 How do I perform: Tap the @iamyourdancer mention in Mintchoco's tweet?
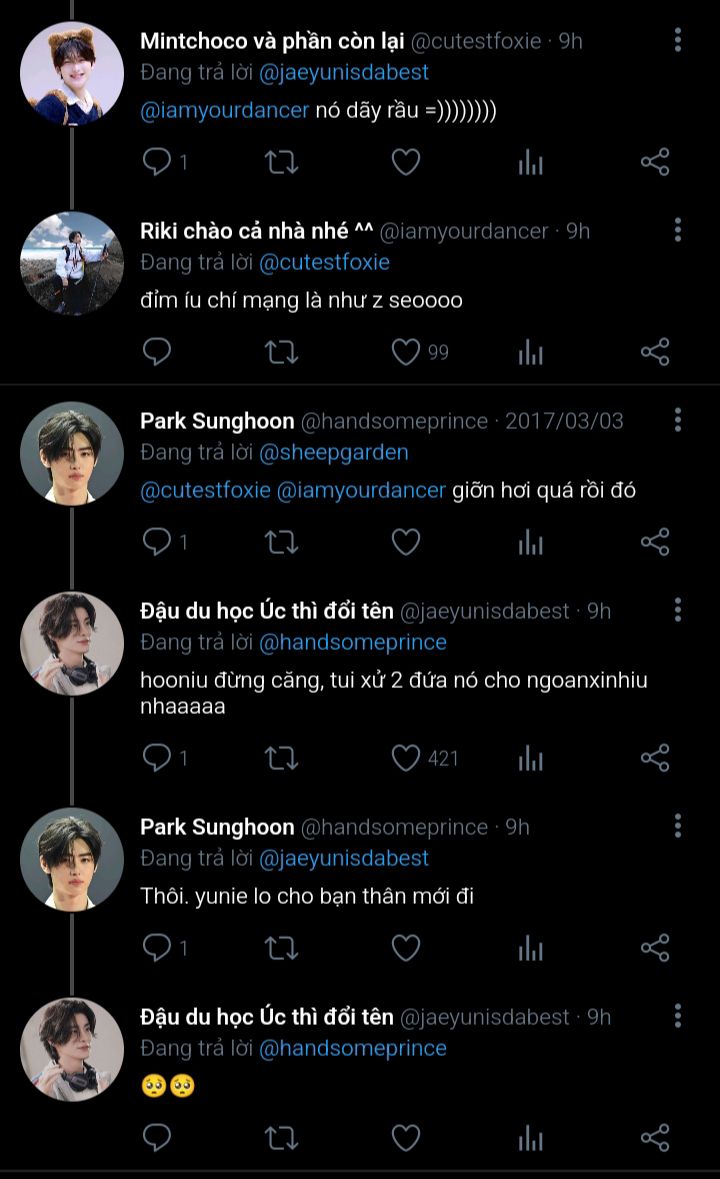pyautogui.click(x=225, y=110)
